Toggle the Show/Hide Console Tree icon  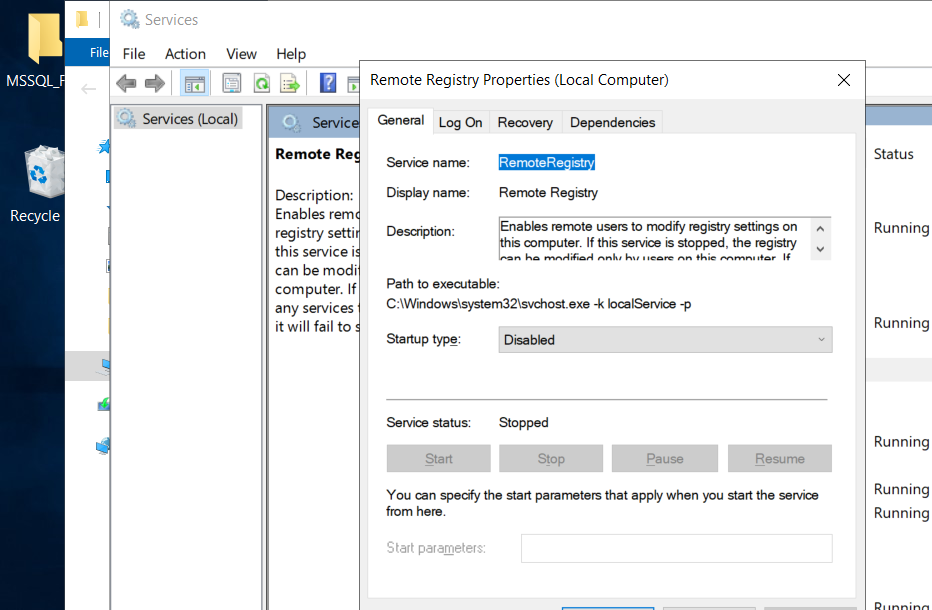(194, 83)
